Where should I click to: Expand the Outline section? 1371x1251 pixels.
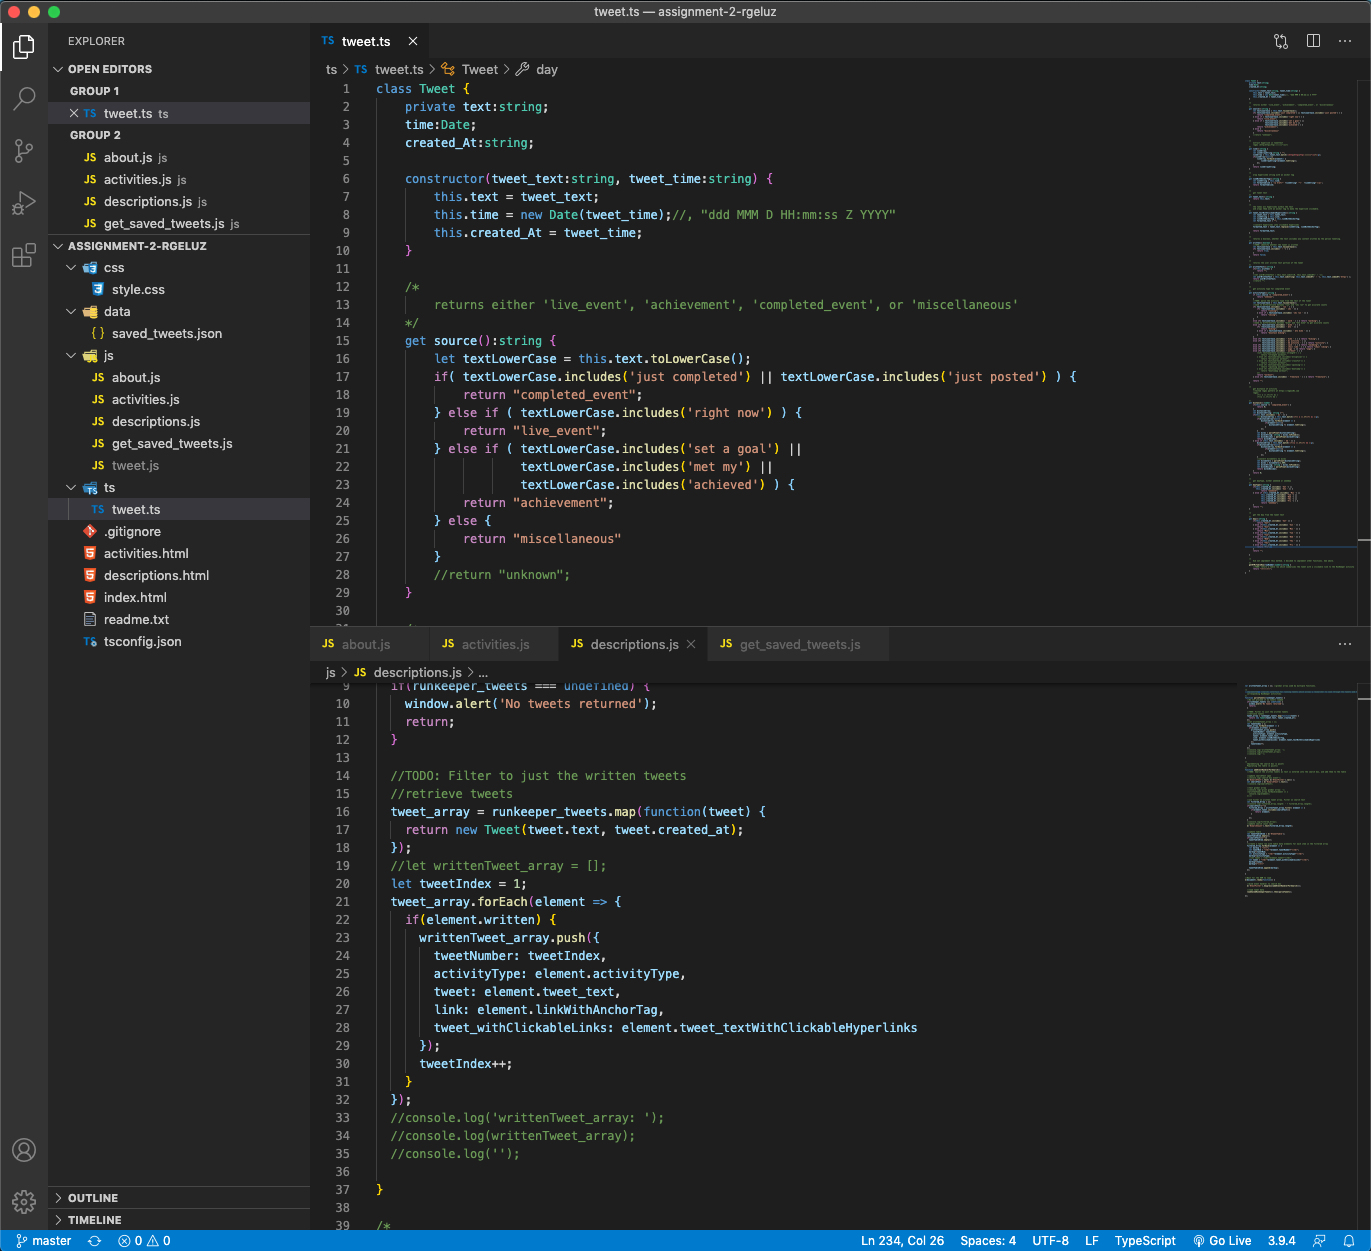[179, 1198]
